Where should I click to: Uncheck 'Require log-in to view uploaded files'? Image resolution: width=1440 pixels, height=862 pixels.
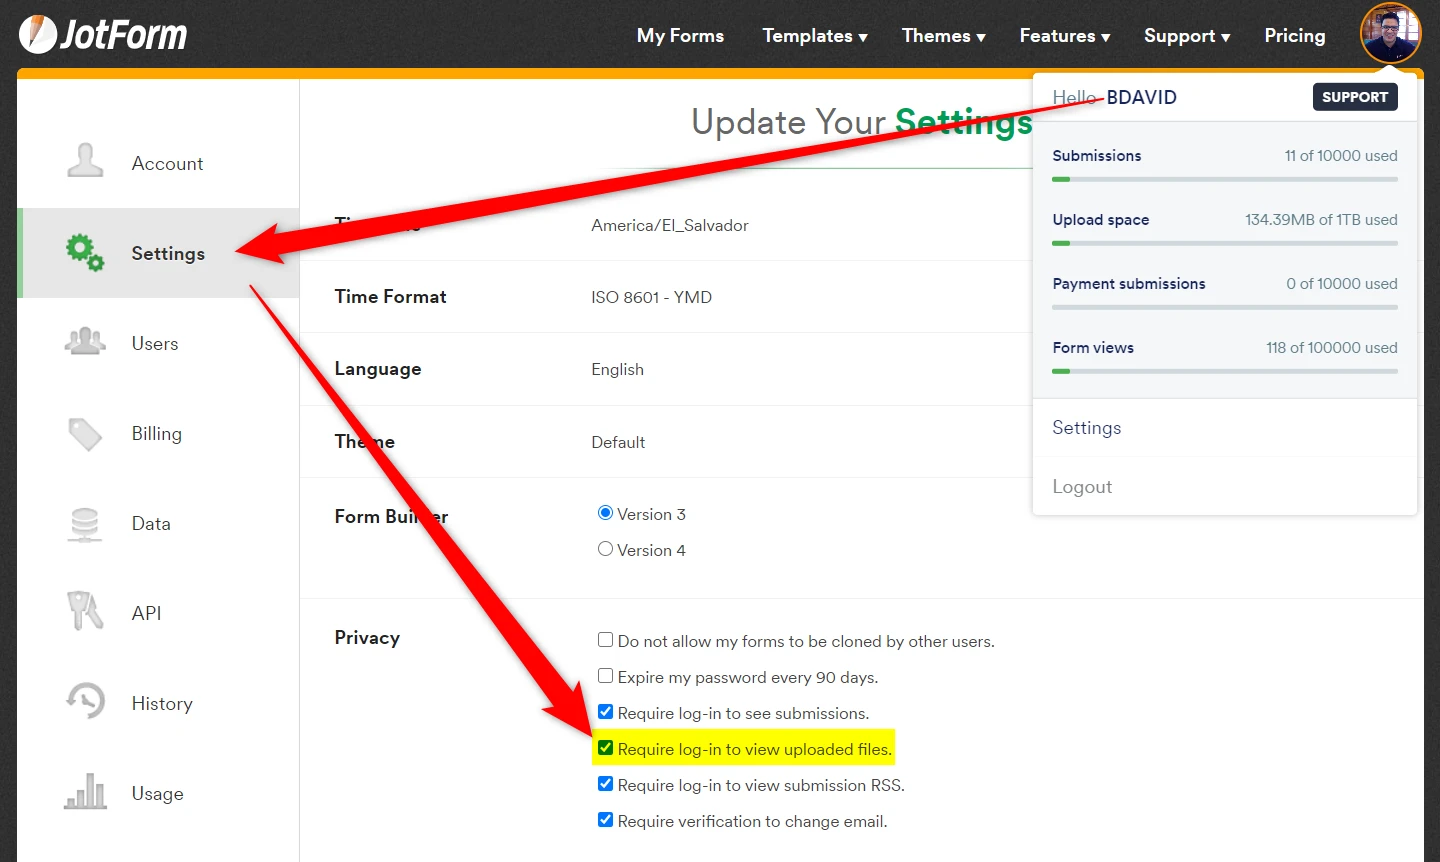coord(605,748)
